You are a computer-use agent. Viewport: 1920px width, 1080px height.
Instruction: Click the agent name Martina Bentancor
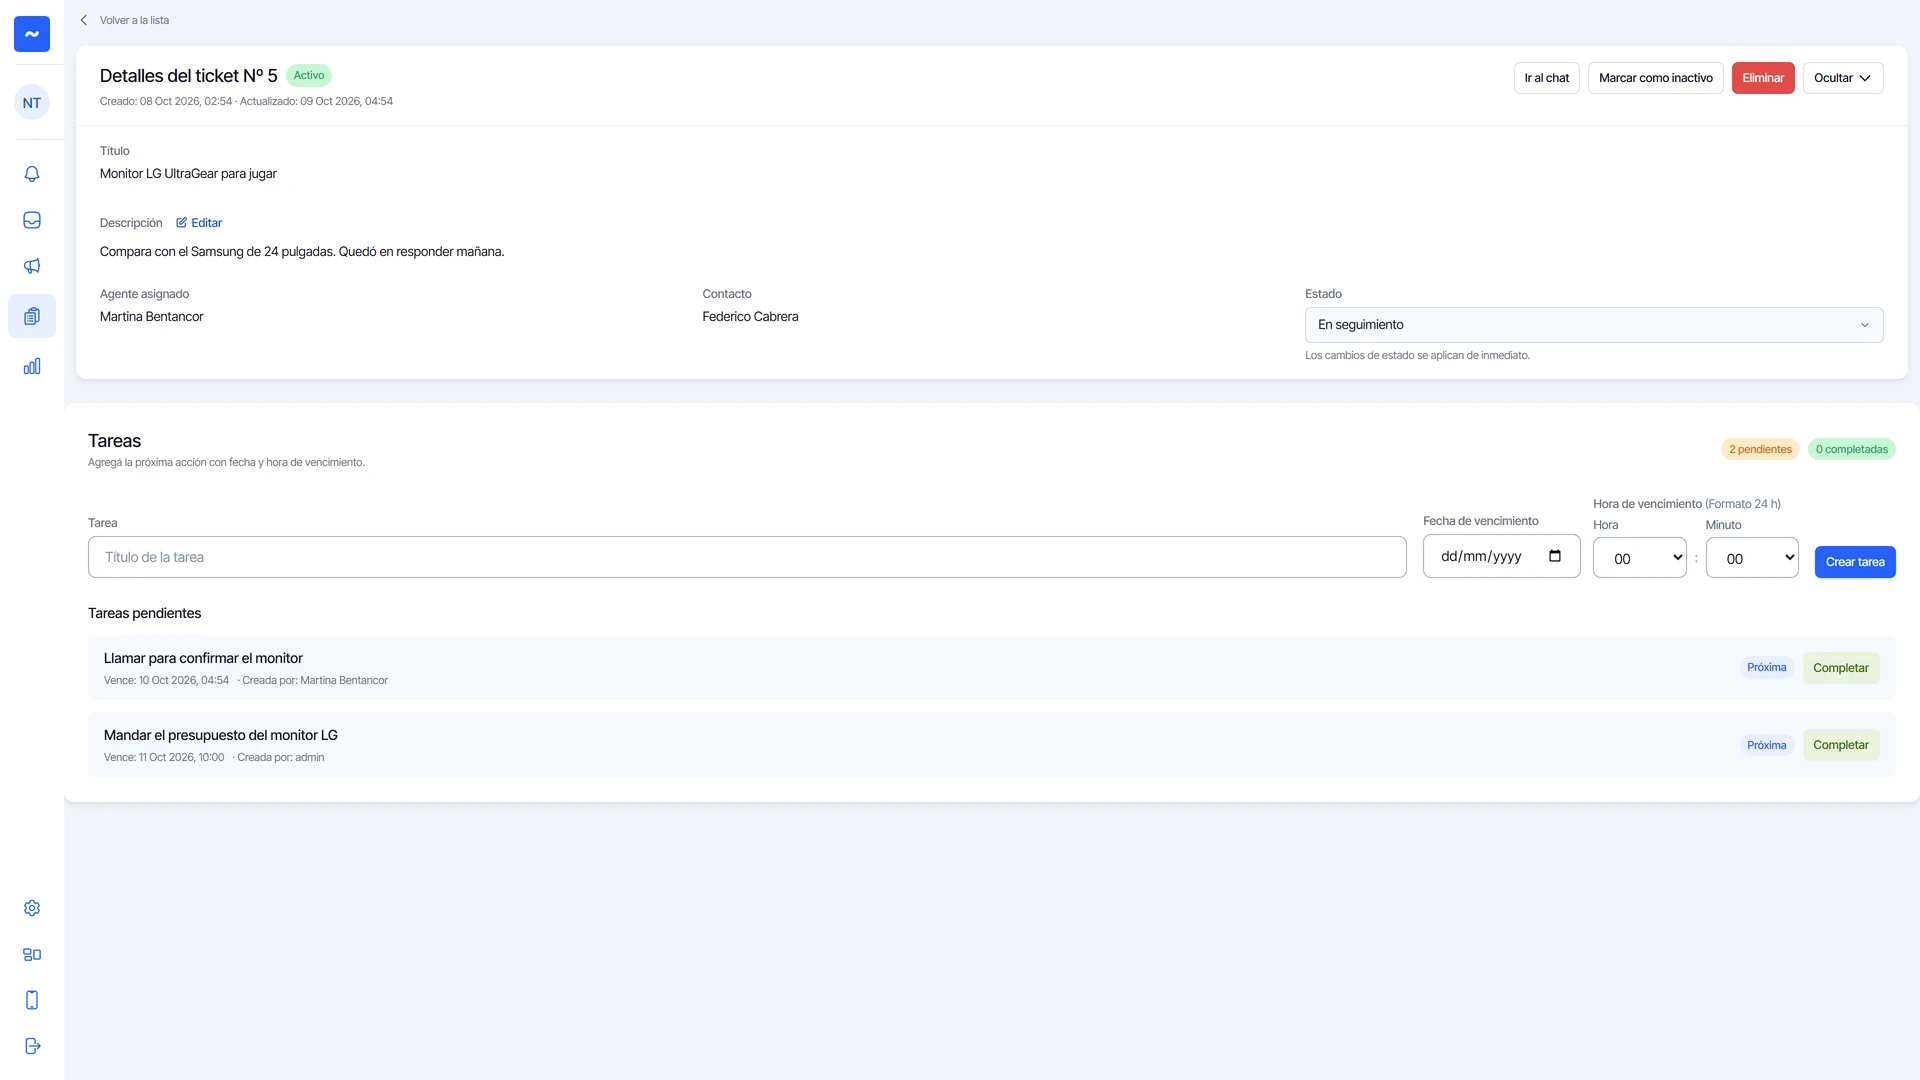click(151, 317)
